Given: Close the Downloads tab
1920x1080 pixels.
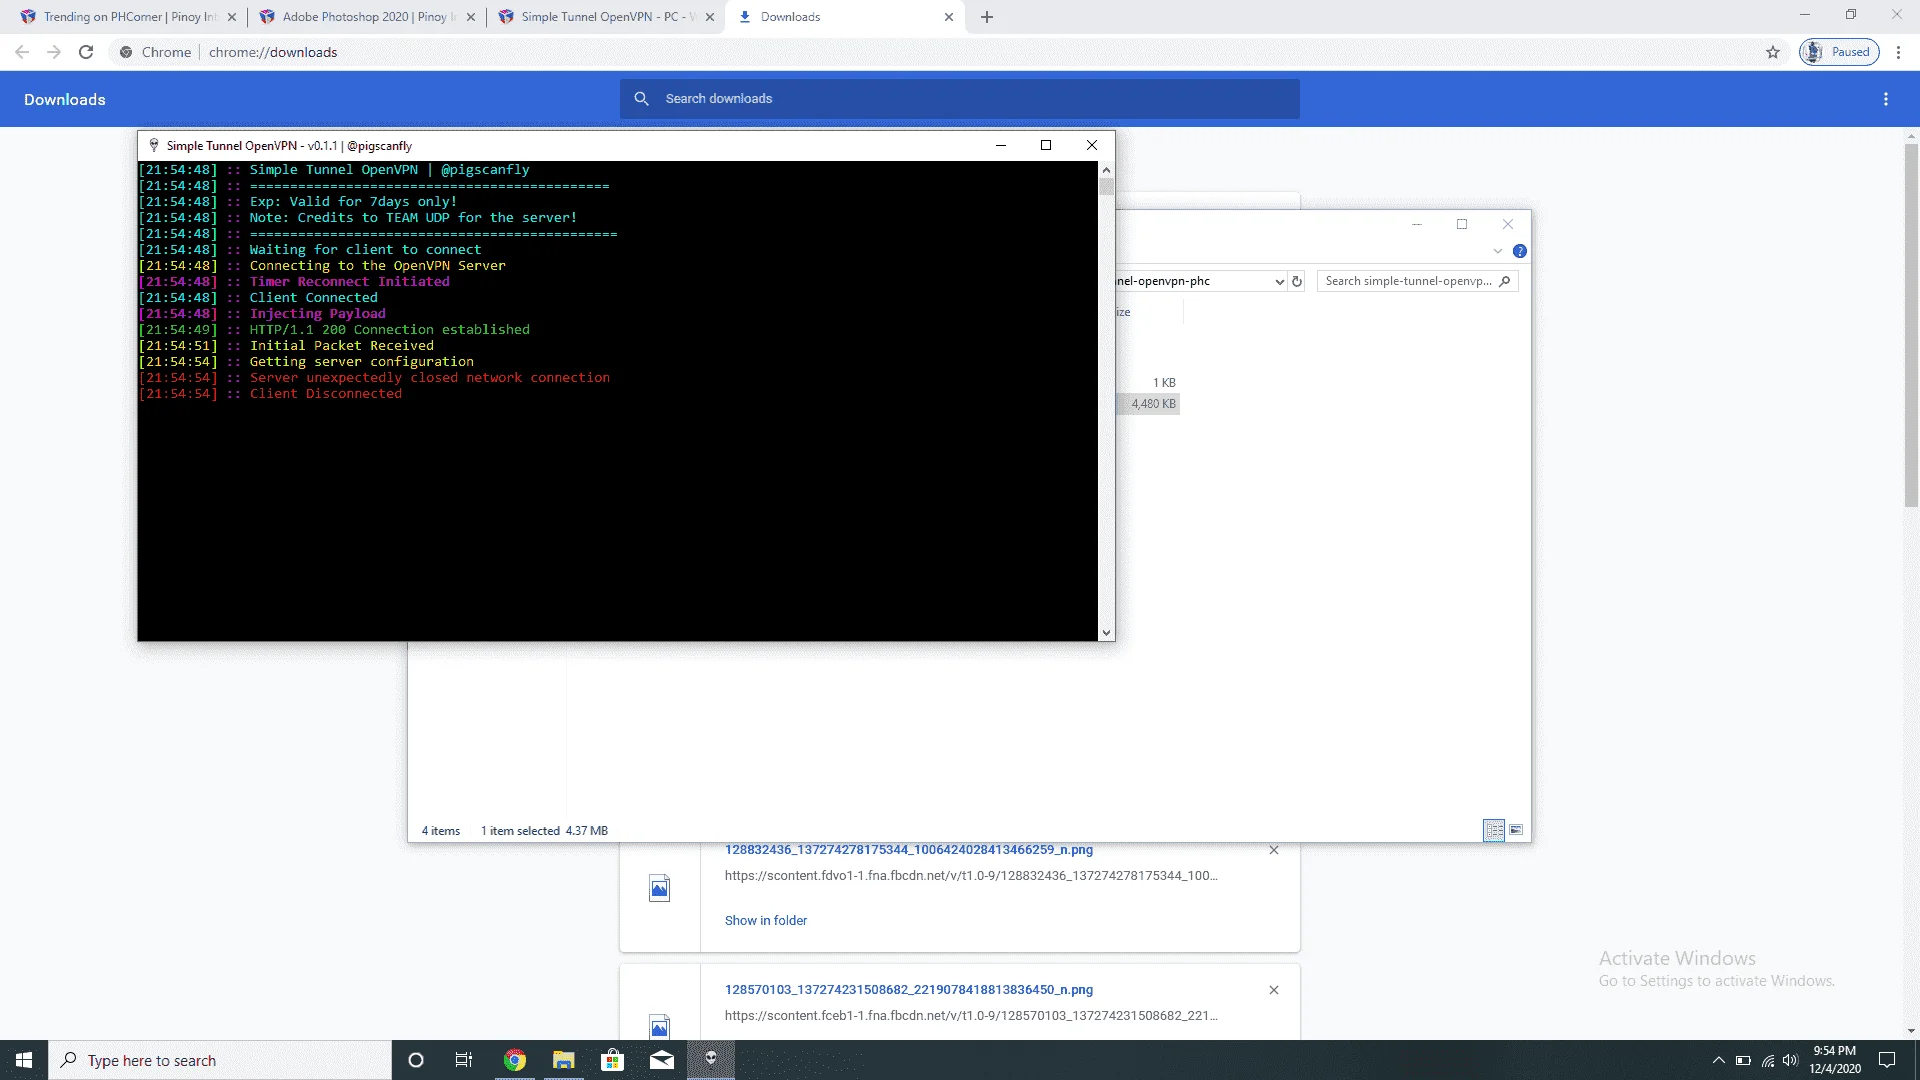Looking at the screenshot, I should tap(949, 17).
